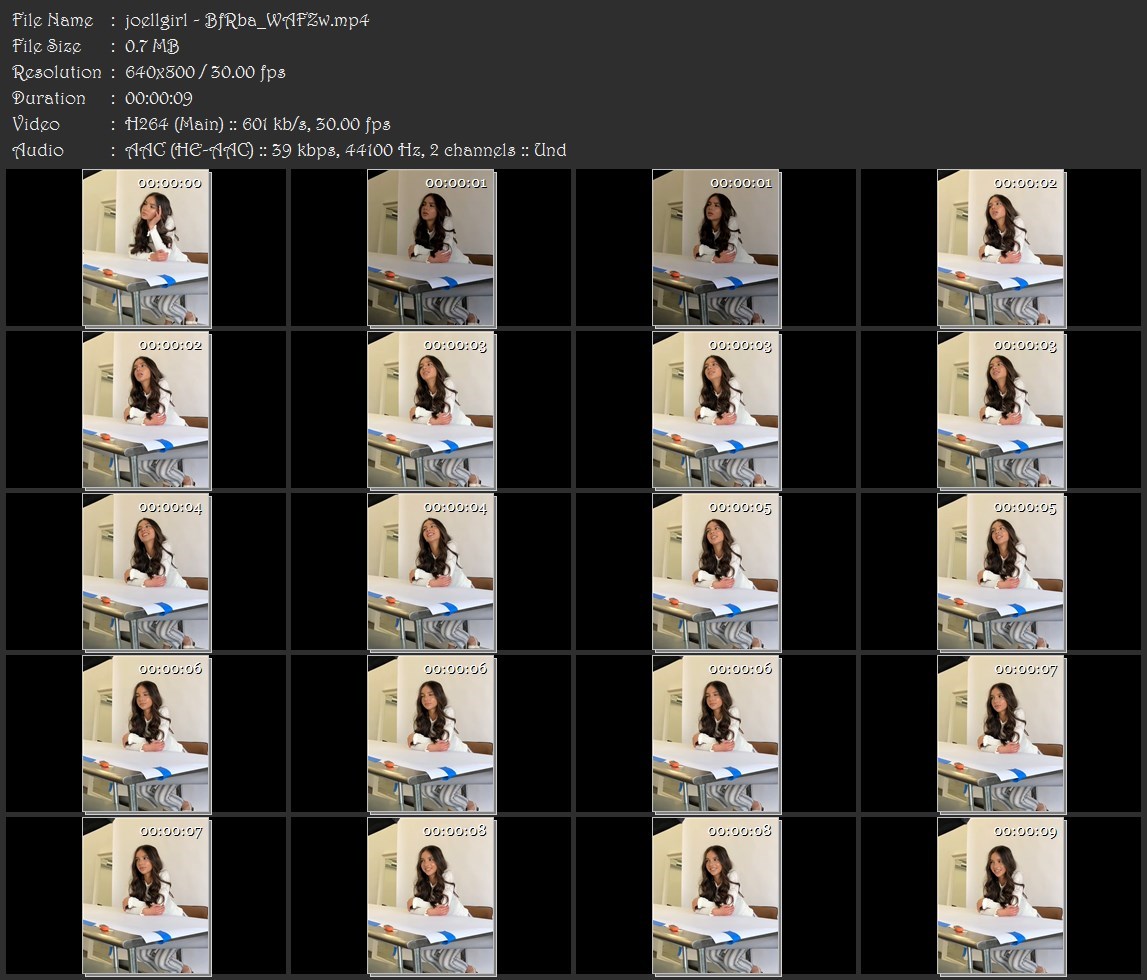Select the Duration value 00:00:09 in the header
1147x980 pixels.
159,98
